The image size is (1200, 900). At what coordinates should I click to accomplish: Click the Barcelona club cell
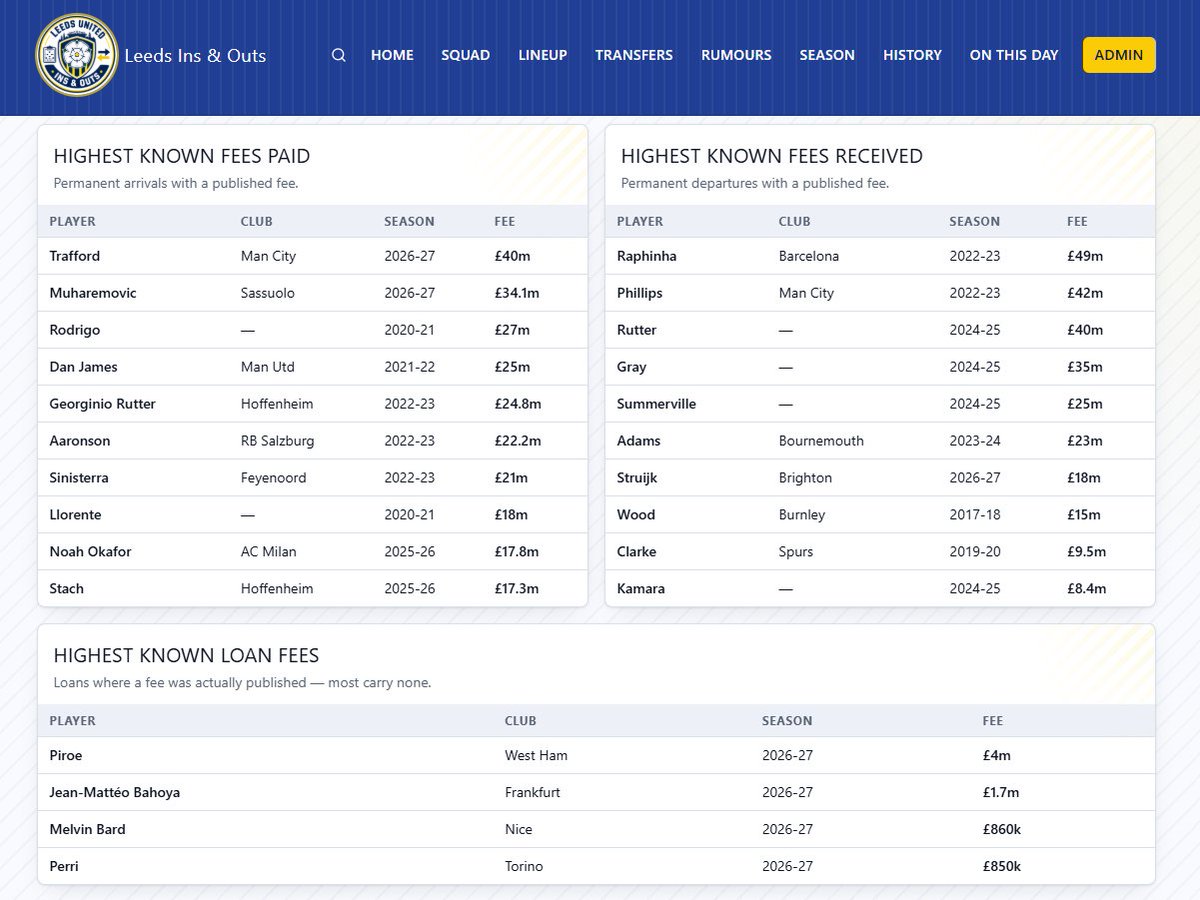coord(809,256)
